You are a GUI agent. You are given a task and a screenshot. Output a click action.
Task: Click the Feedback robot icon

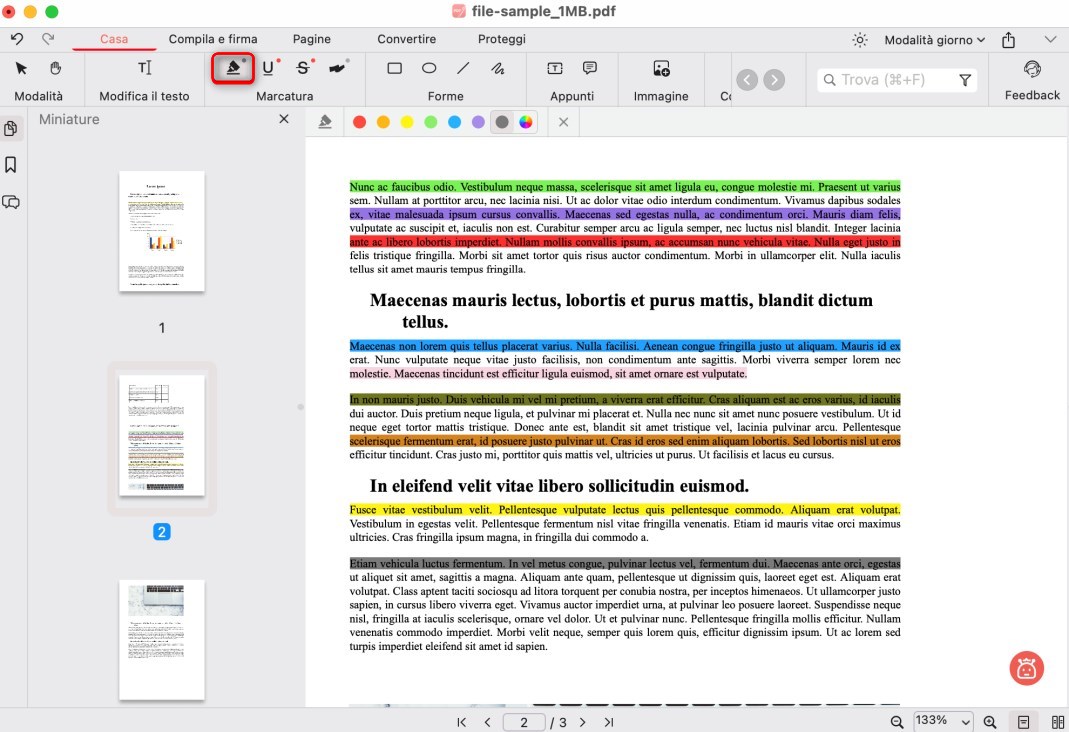[1031, 70]
